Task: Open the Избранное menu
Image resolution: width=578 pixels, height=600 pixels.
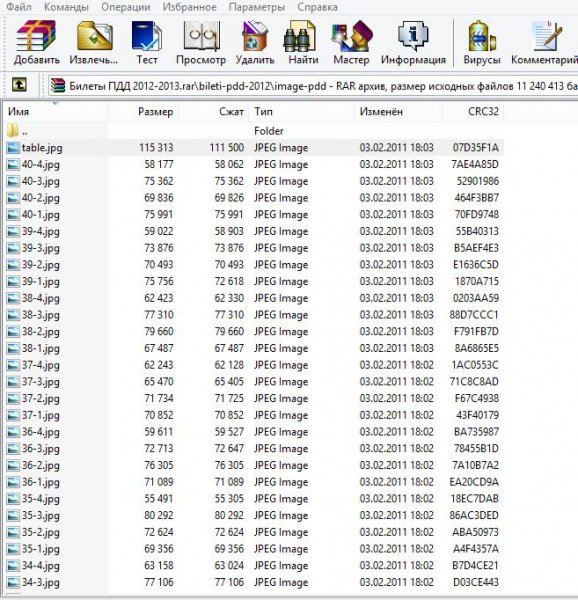Action: pyautogui.click(x=189, y=7)
